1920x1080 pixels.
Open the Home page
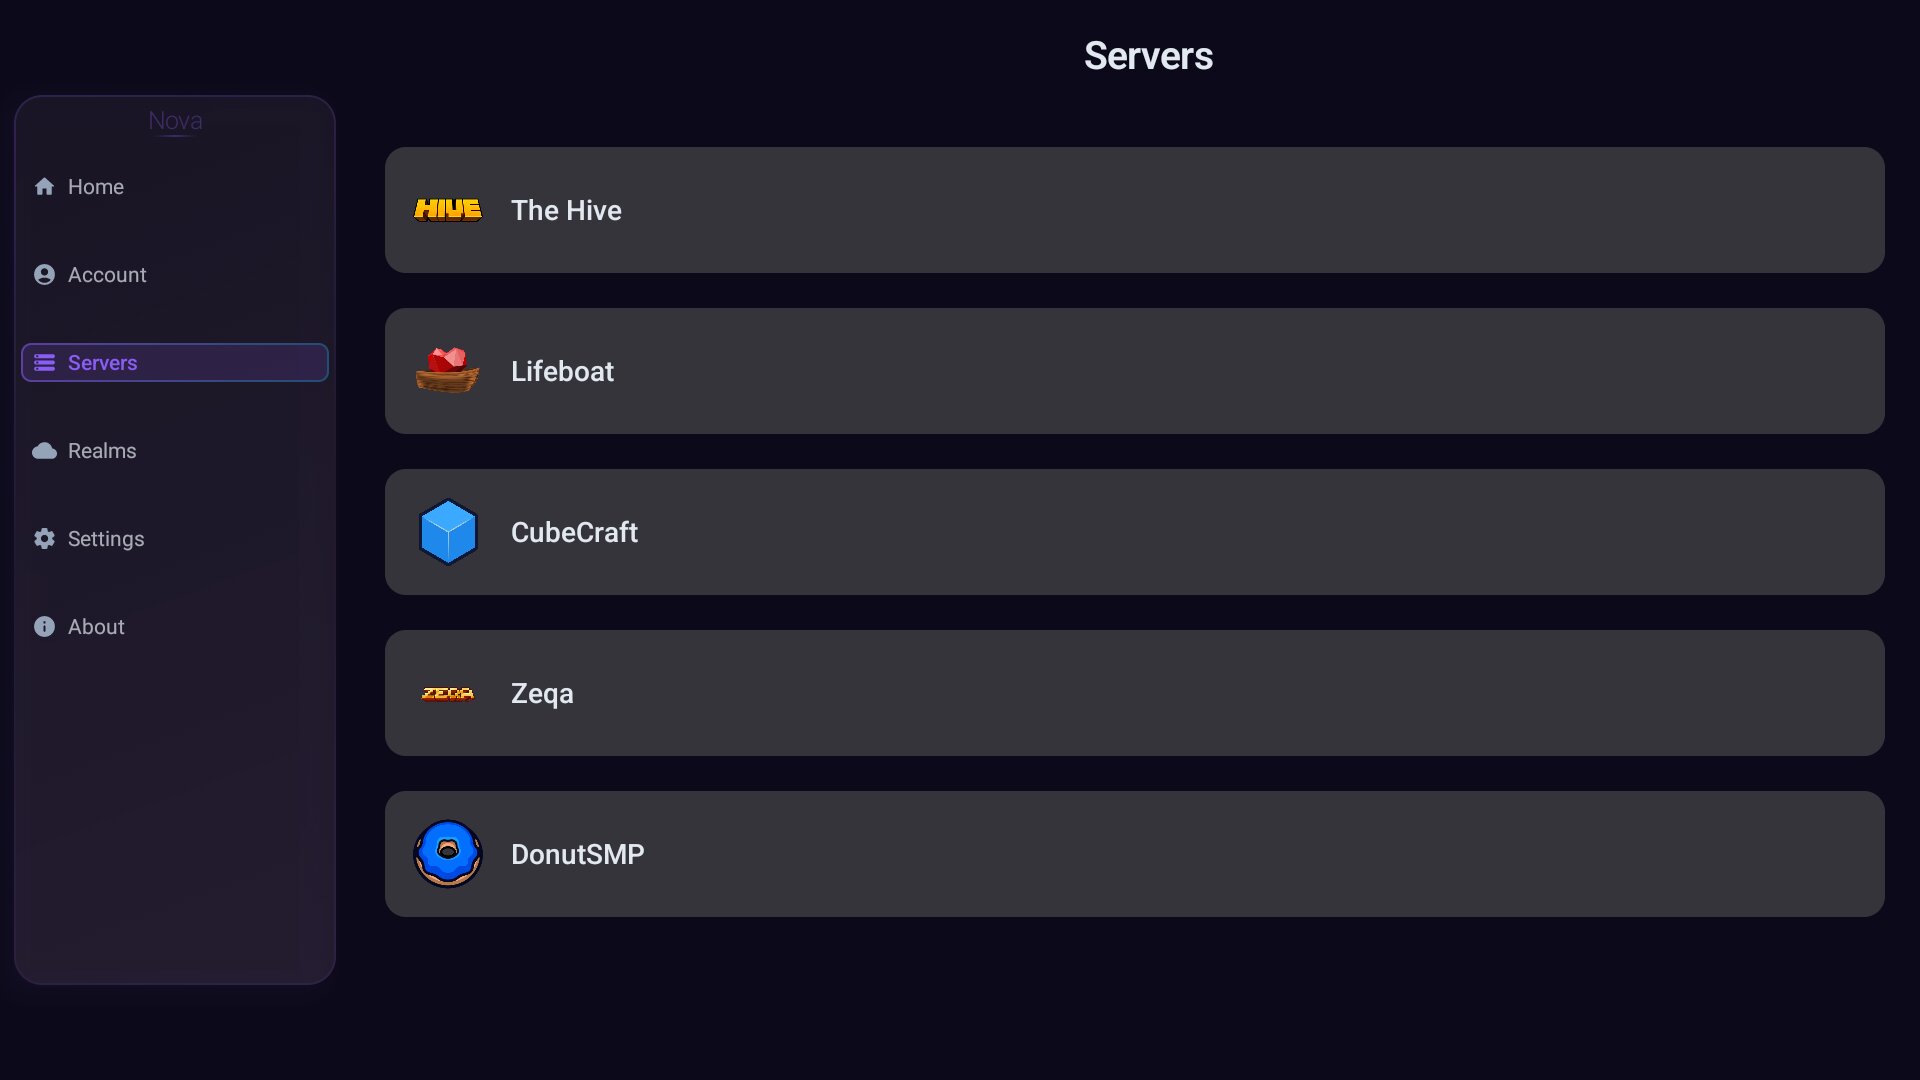coord(96,187)
